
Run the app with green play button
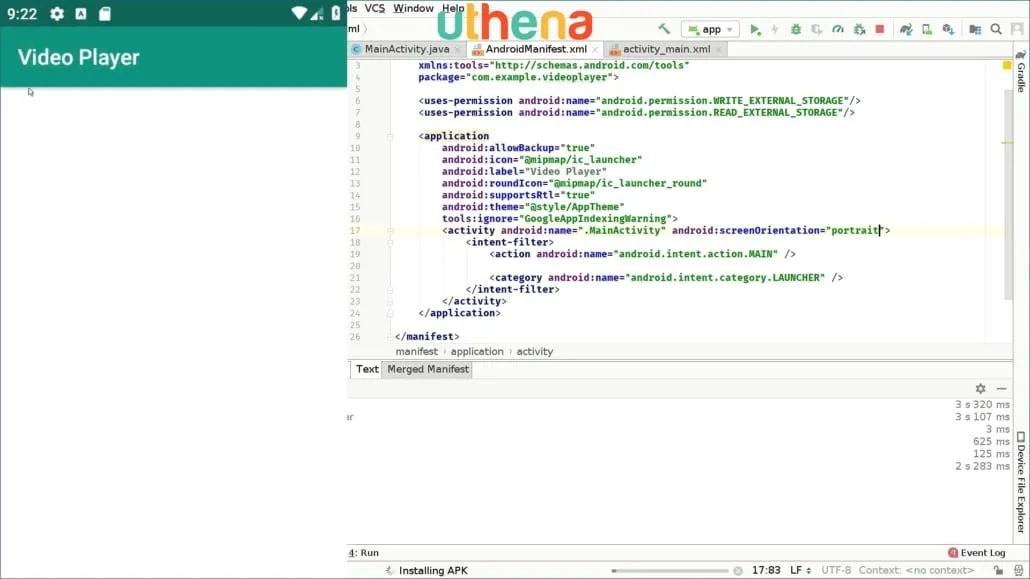pyautogui.click(x=755, y=30)
